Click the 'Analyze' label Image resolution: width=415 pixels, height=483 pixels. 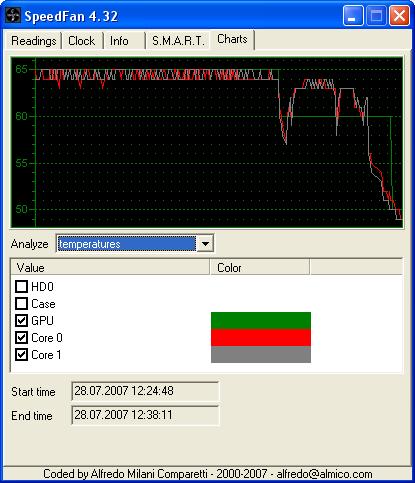tap(29, 244)
